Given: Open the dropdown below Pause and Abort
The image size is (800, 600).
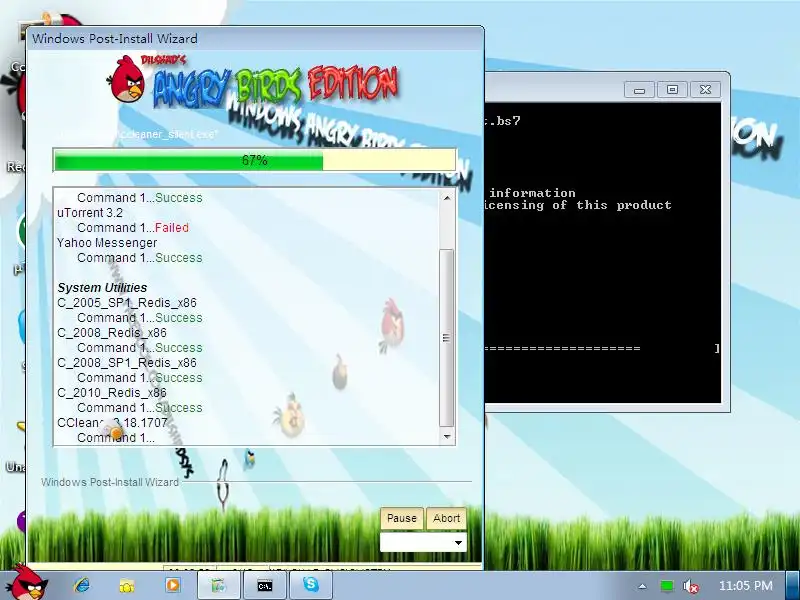Looking at the screenshot, I should (423, 542).
